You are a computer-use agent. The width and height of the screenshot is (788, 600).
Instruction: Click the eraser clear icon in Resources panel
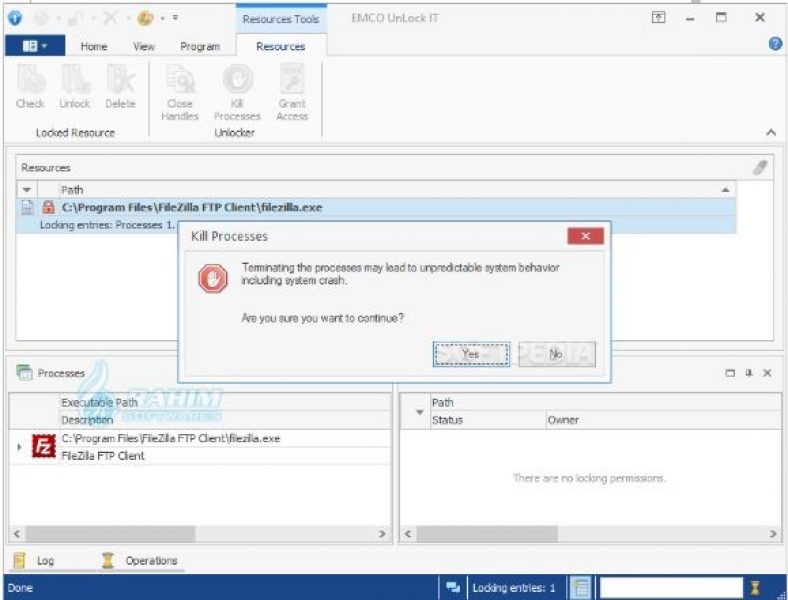(x=760, y=167)
